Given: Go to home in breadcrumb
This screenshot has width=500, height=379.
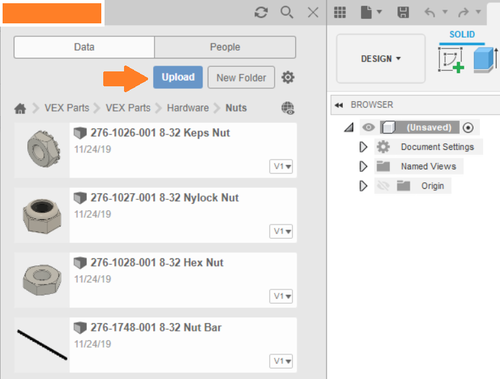Looking at the screenshot, I should point(20,108).
